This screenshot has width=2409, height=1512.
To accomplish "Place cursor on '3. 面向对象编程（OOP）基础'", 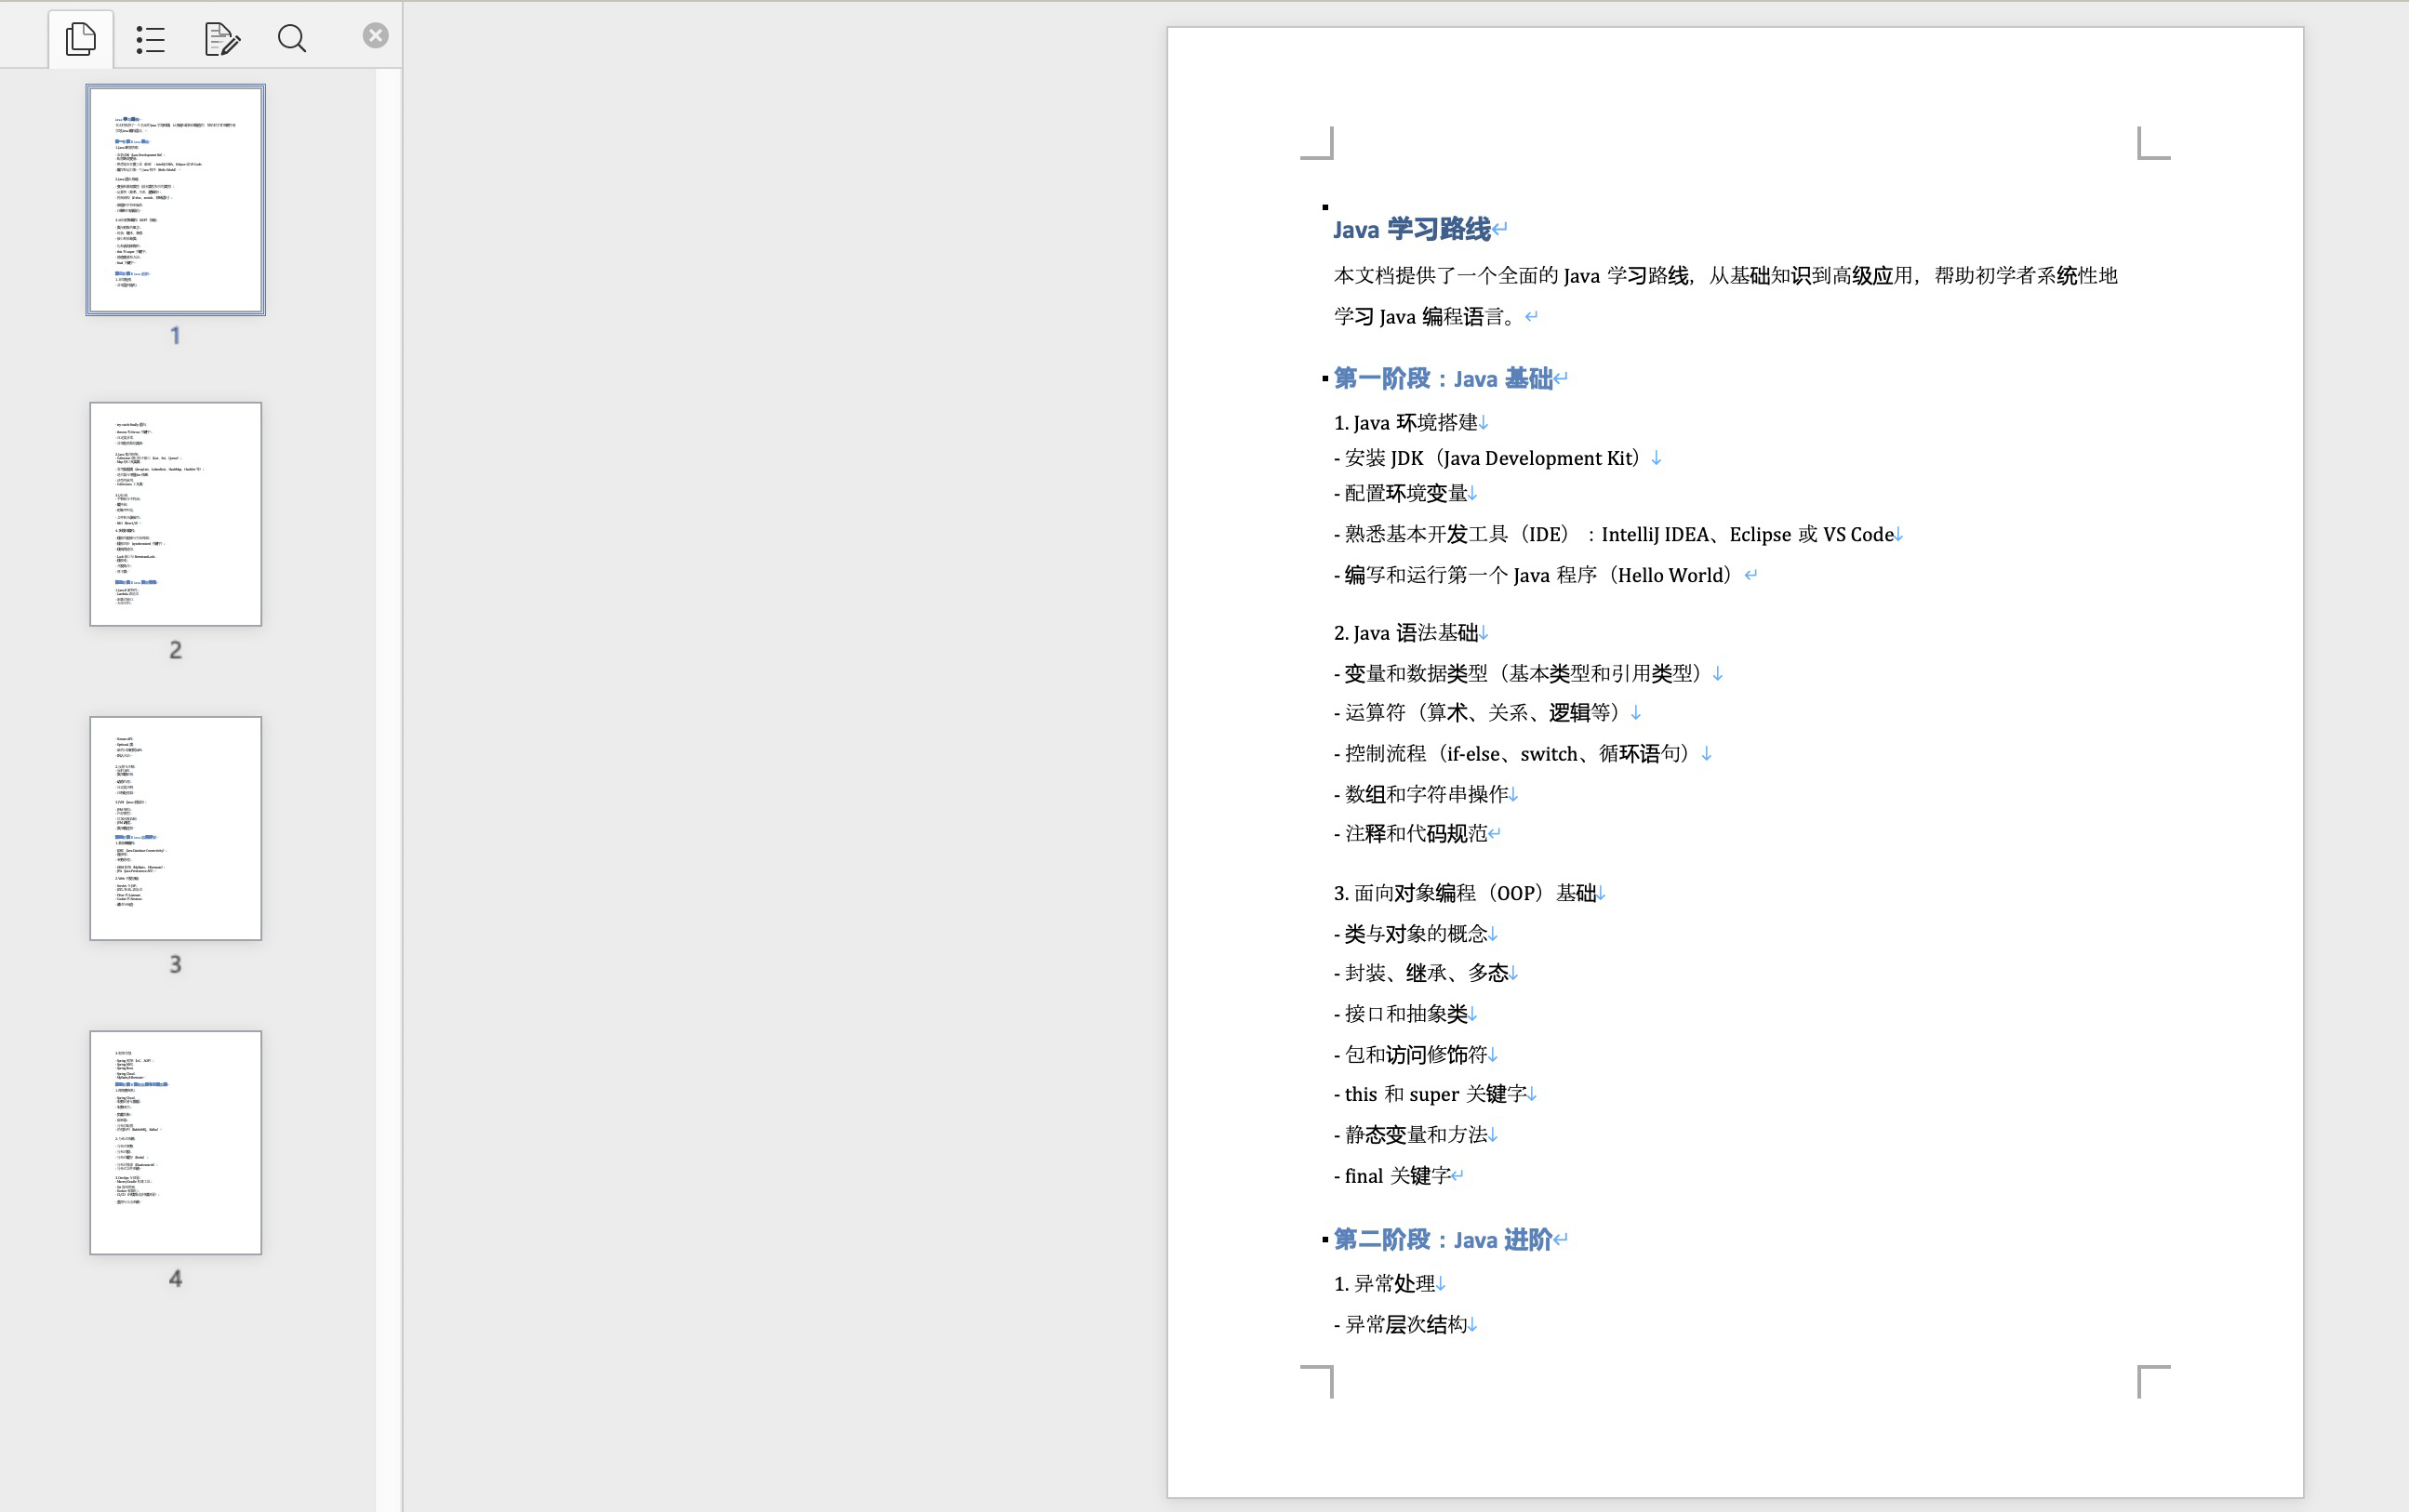I will 1464,893.
